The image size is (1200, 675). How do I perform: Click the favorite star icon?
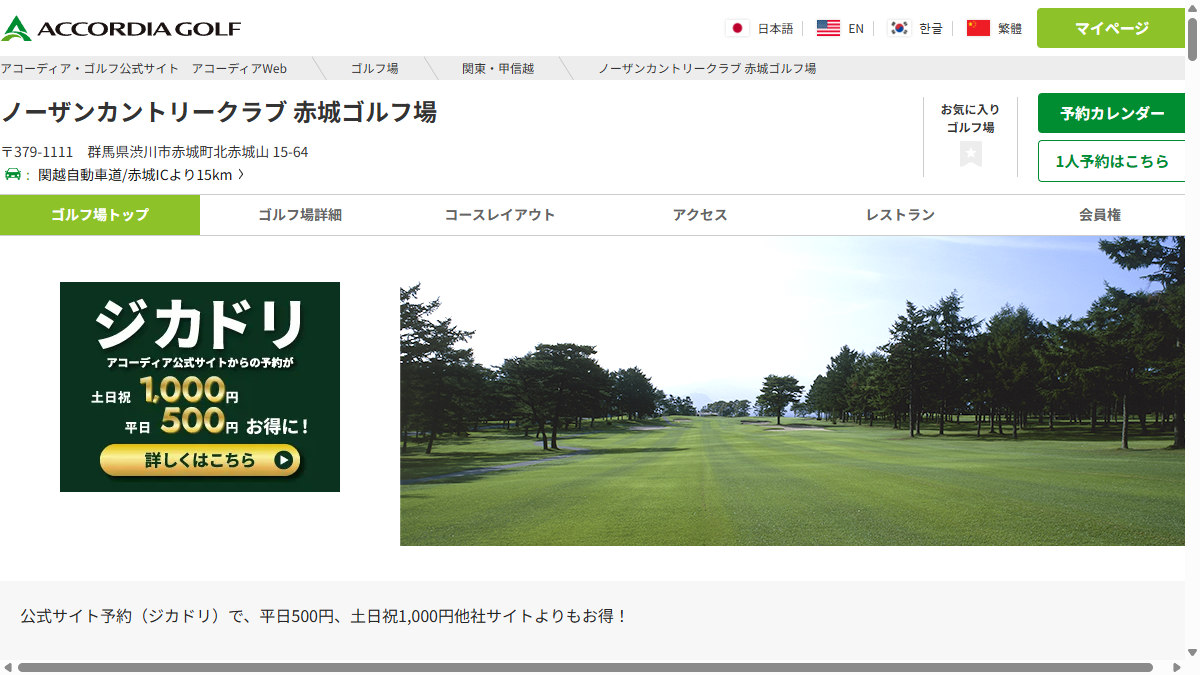tap(970, 154)
